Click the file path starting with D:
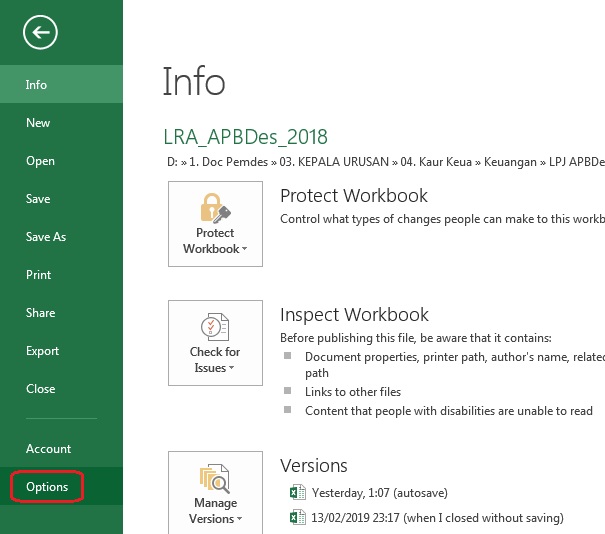Viewport: 605px width, 534px height. [x=386, y=162]
